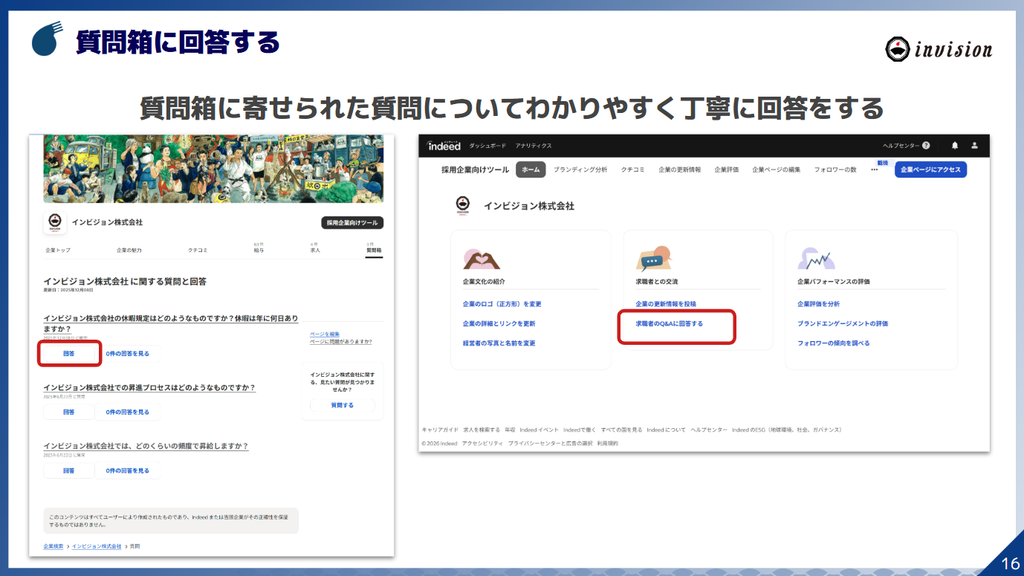The image size is (1024, 576).
Task: Open the 企業の更新情報 tab
Action: tap(679, 170)
